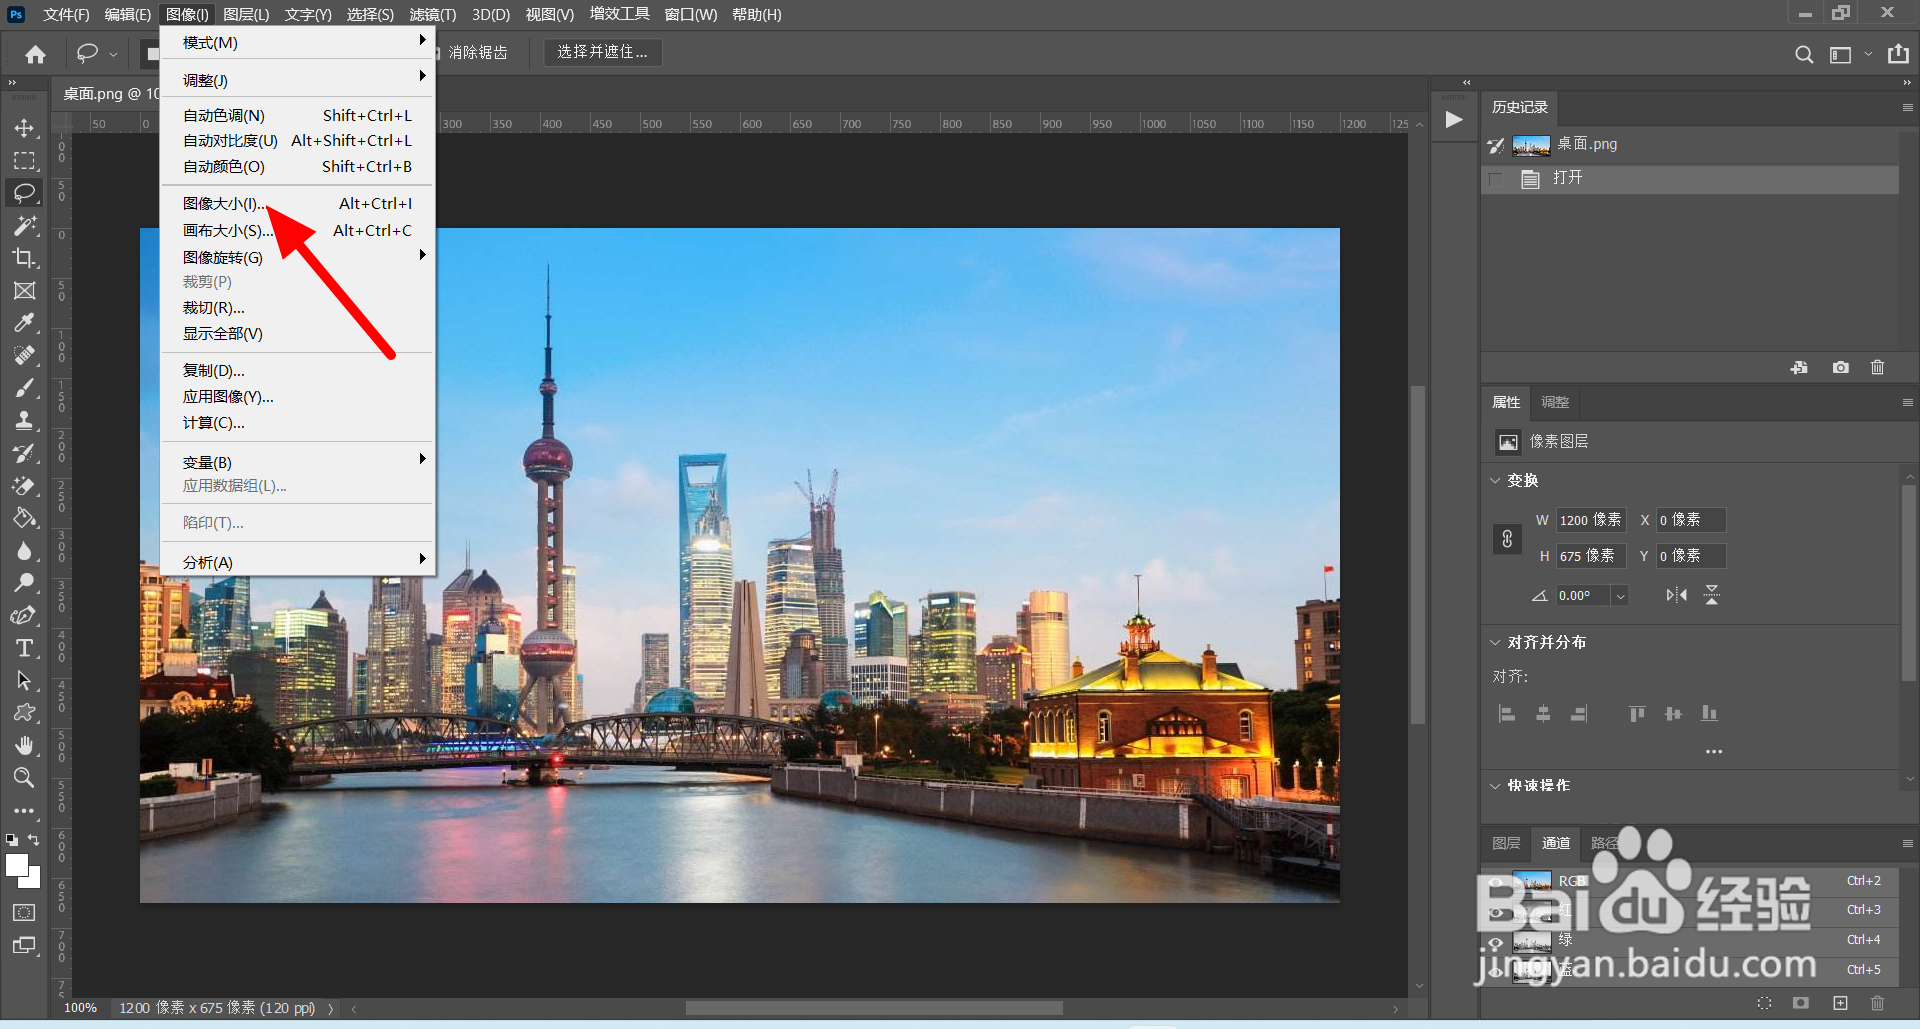Image resolution: width=1920 pixels, height=1029 pixels.
Task: Switch to the 调整 tab
Action: click(1555, 402)
